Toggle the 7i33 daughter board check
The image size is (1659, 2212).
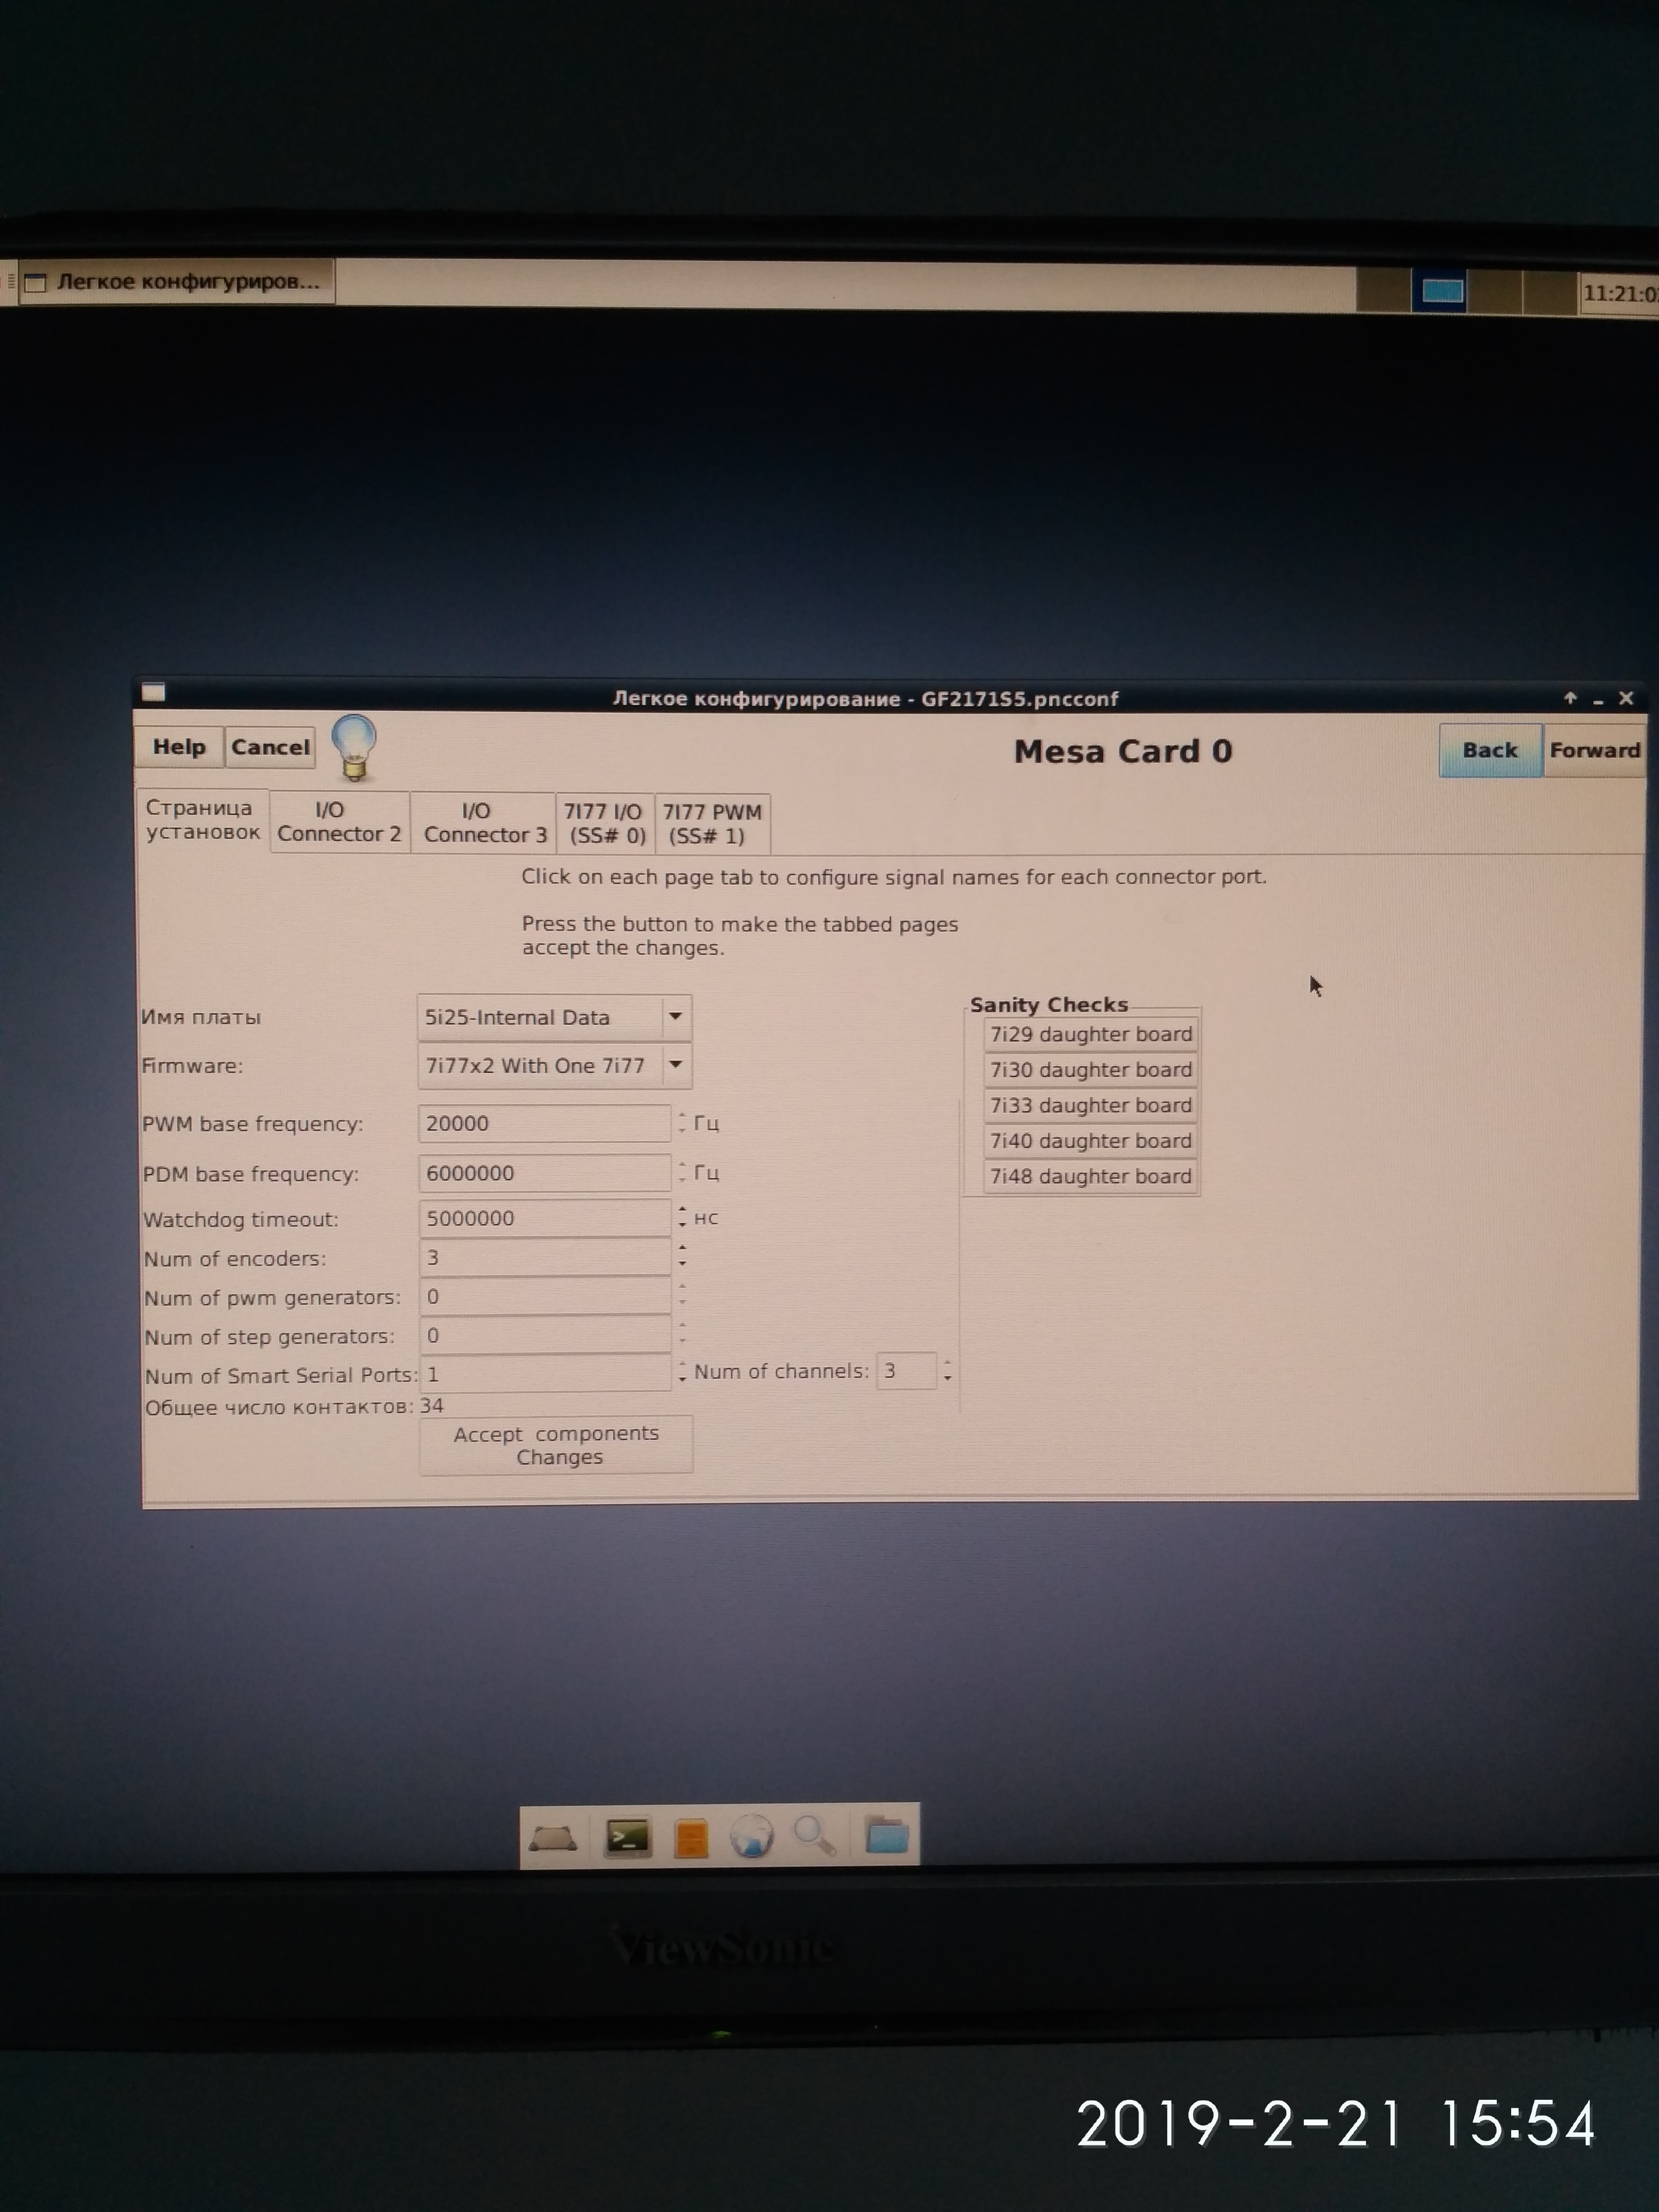[1090, 1105]
